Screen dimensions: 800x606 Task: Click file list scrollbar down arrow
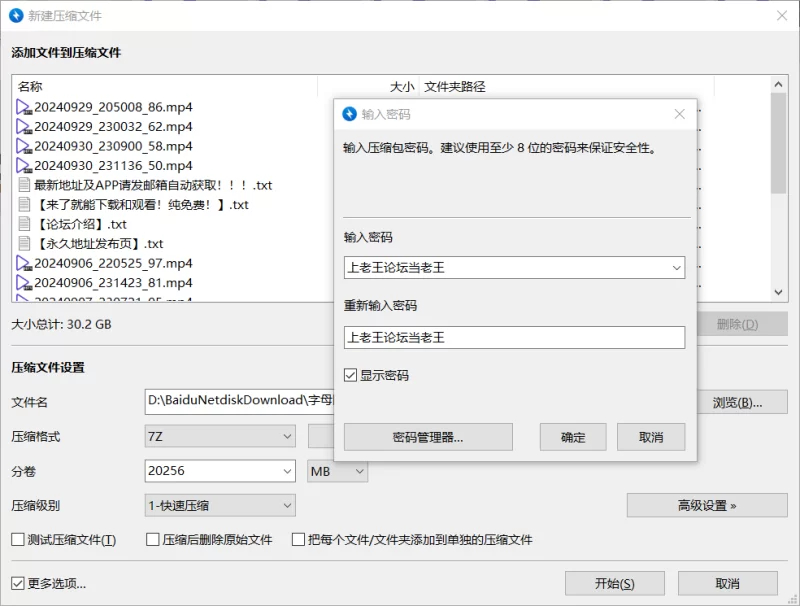778,292
